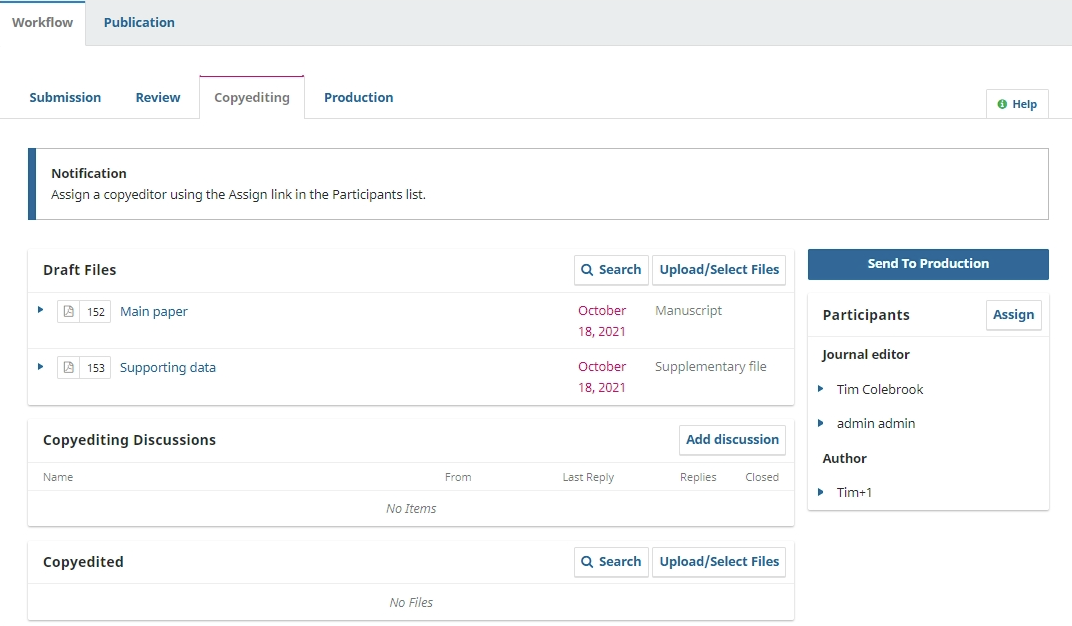Click the PDF icon for Supporting data
1072x626 pixels.
tap(69, 368)
